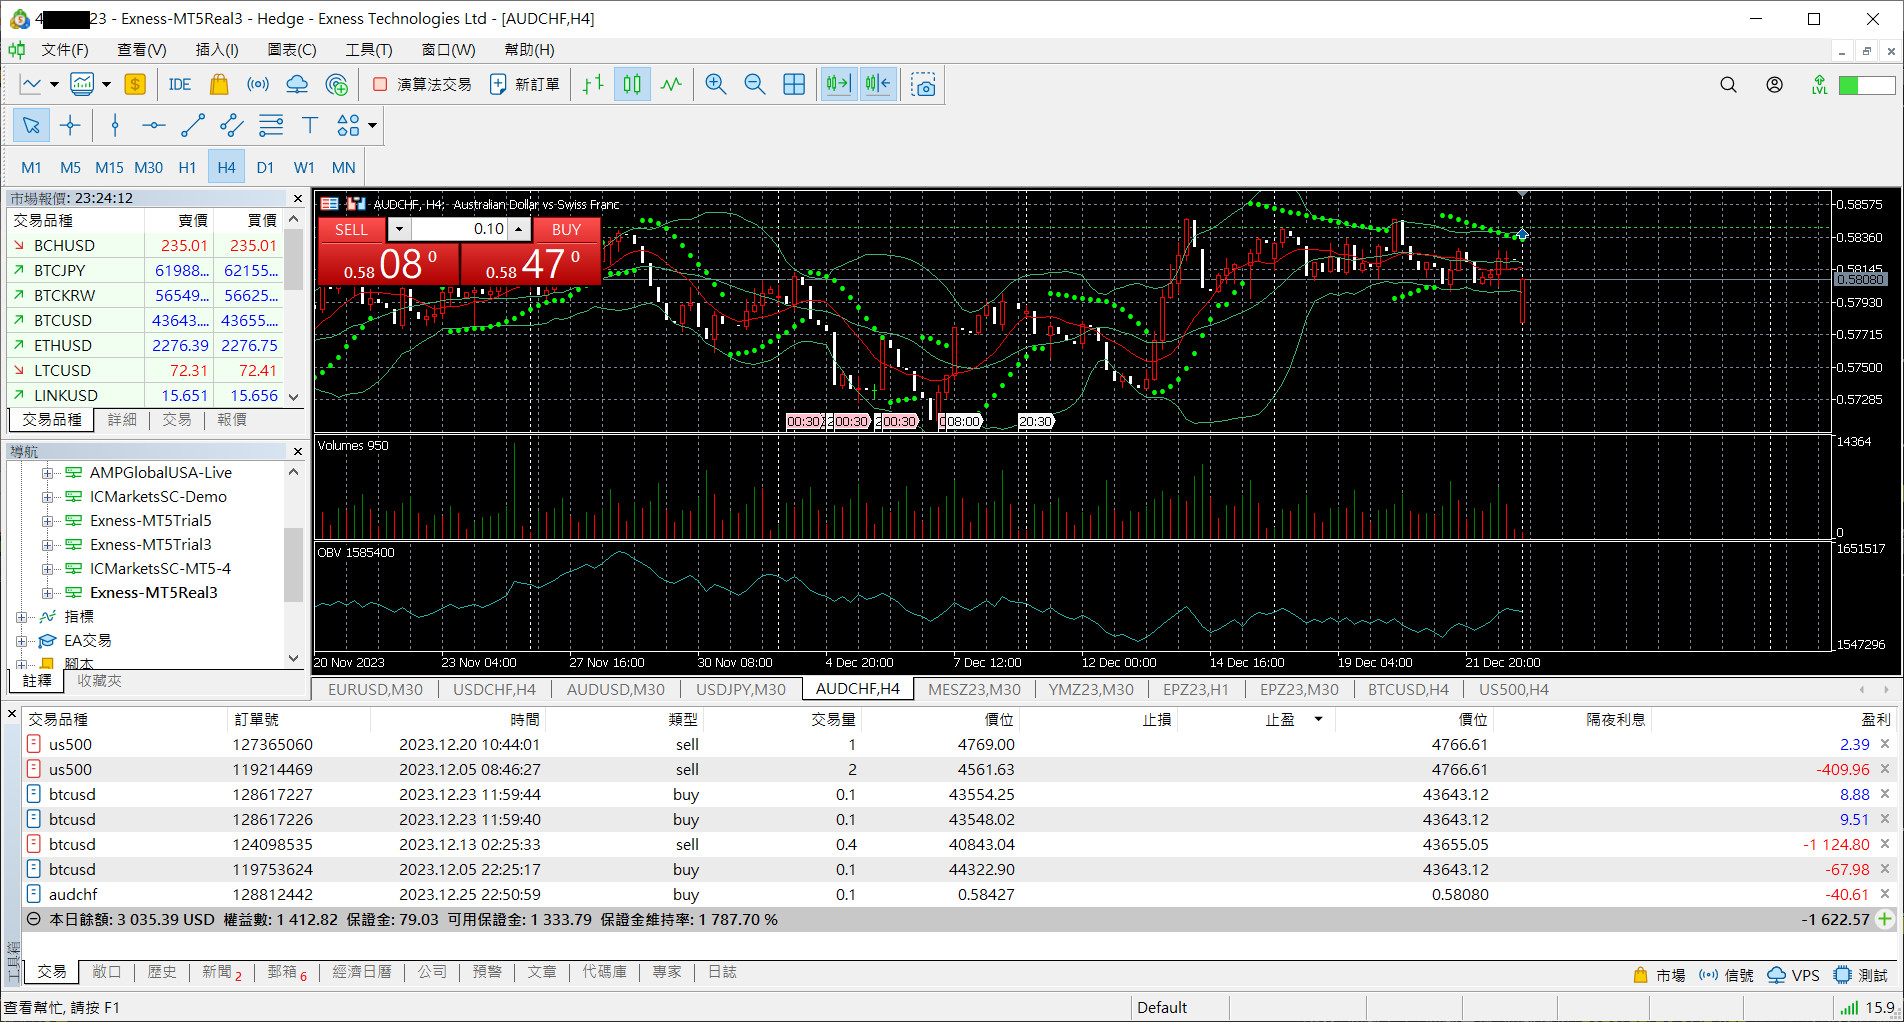Zoom out on the chart

pos(755,85)
